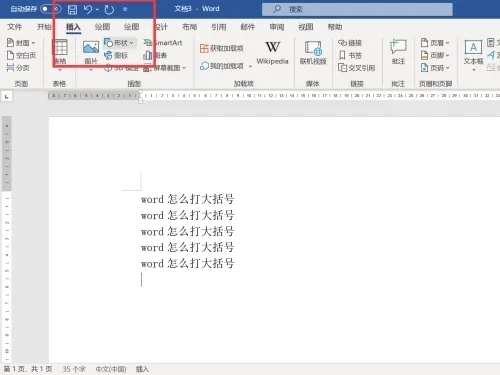Click in the 搜索 search box
This screenshot has height=375, width=500.
coord(357,9)
